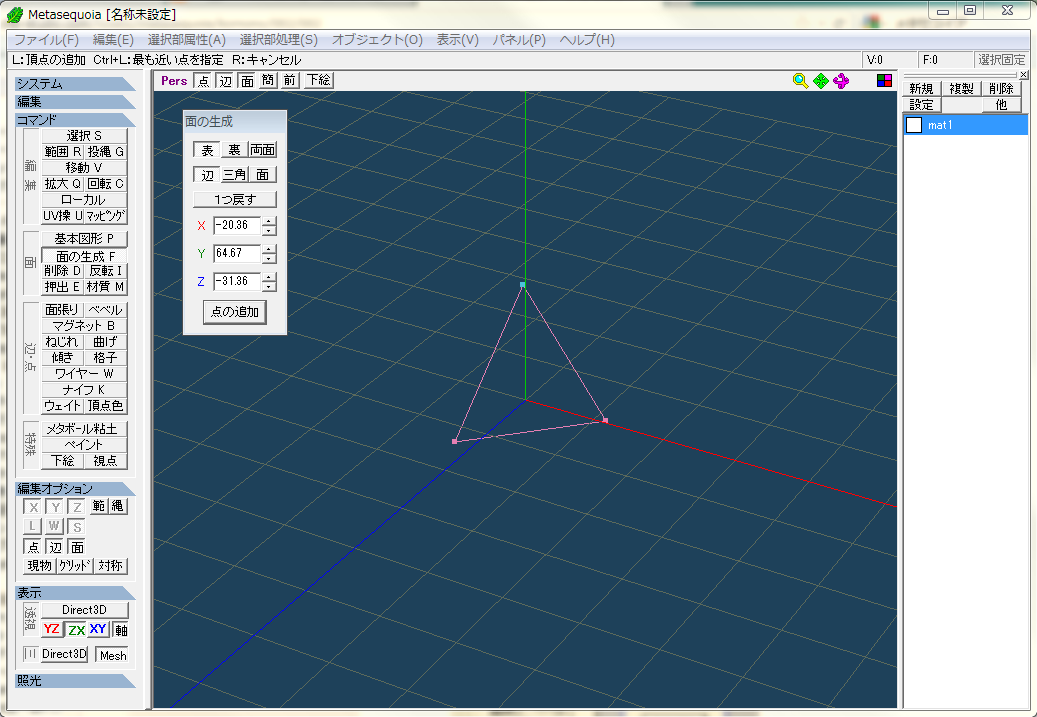Click the green pan view icon
1037x717 pixels.
pos(821,81)
